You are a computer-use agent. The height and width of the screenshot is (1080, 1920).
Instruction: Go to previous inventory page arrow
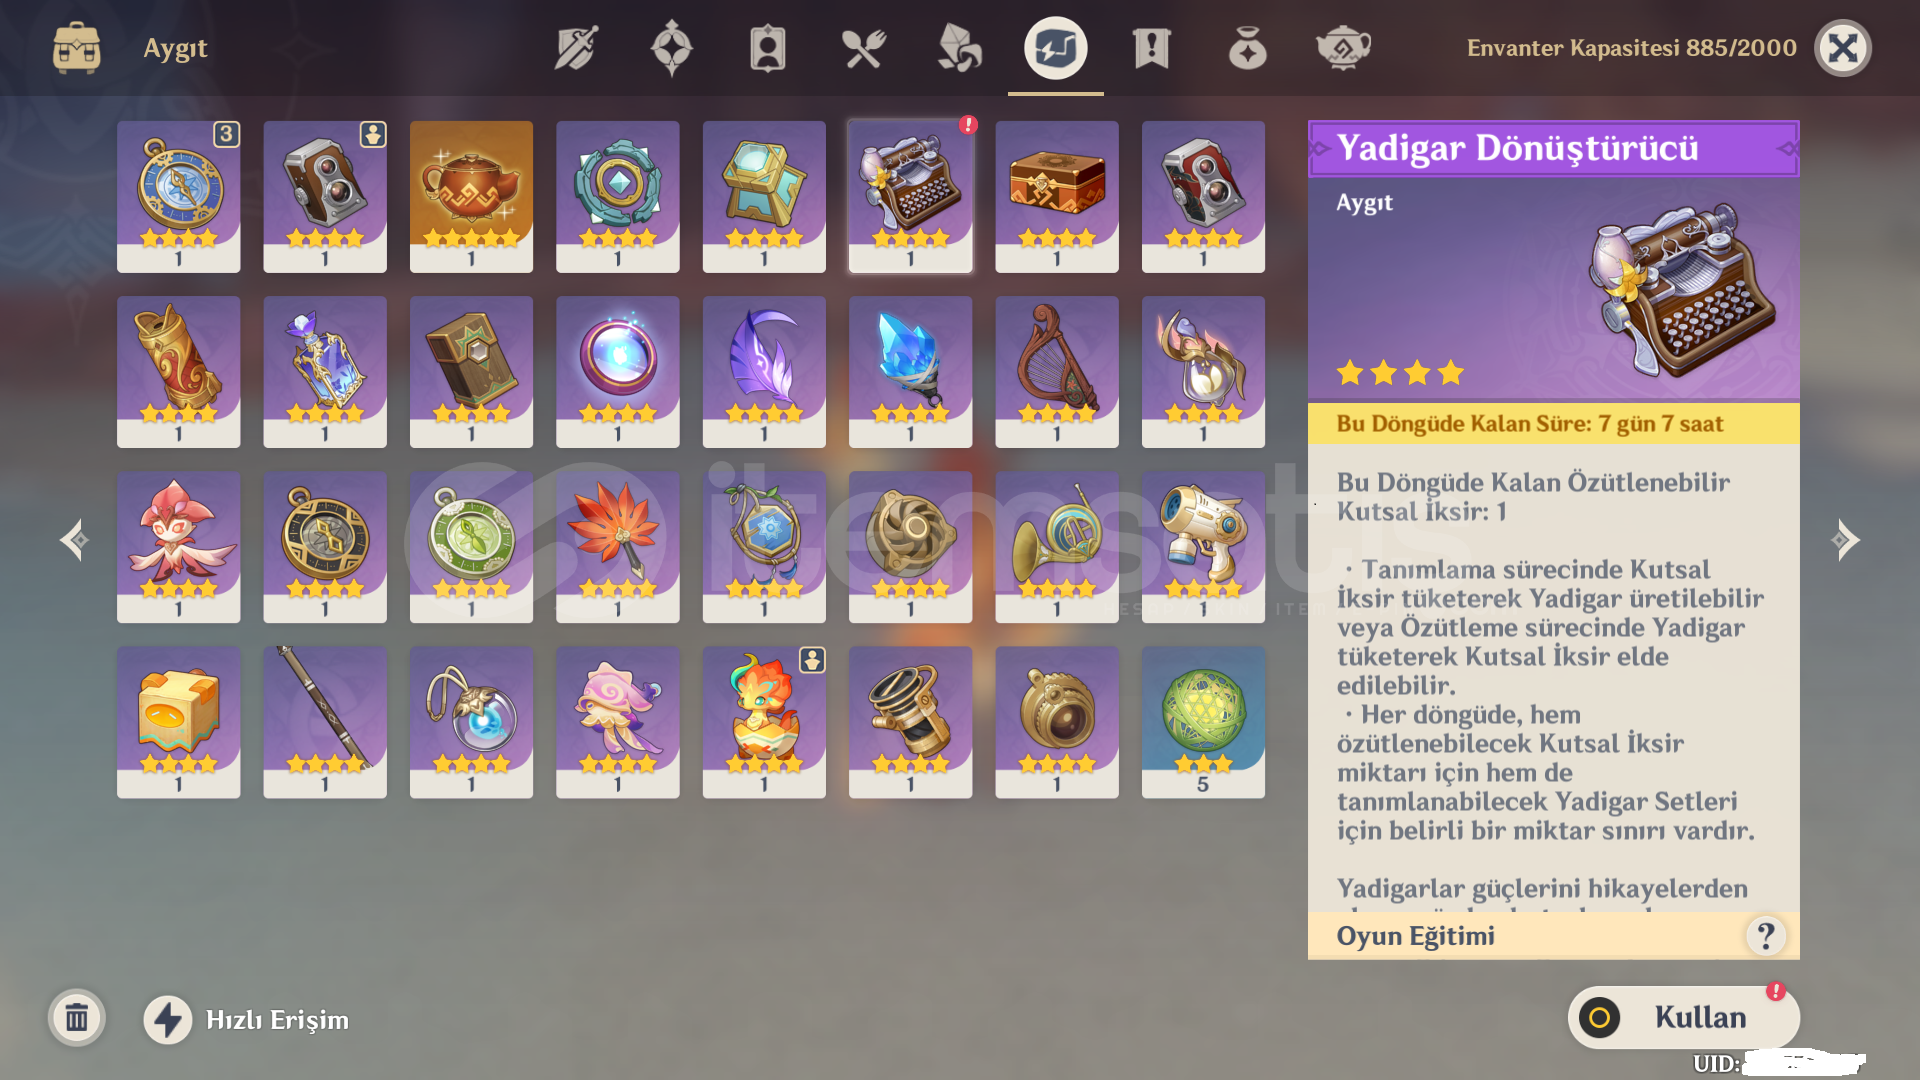(74, 540)
